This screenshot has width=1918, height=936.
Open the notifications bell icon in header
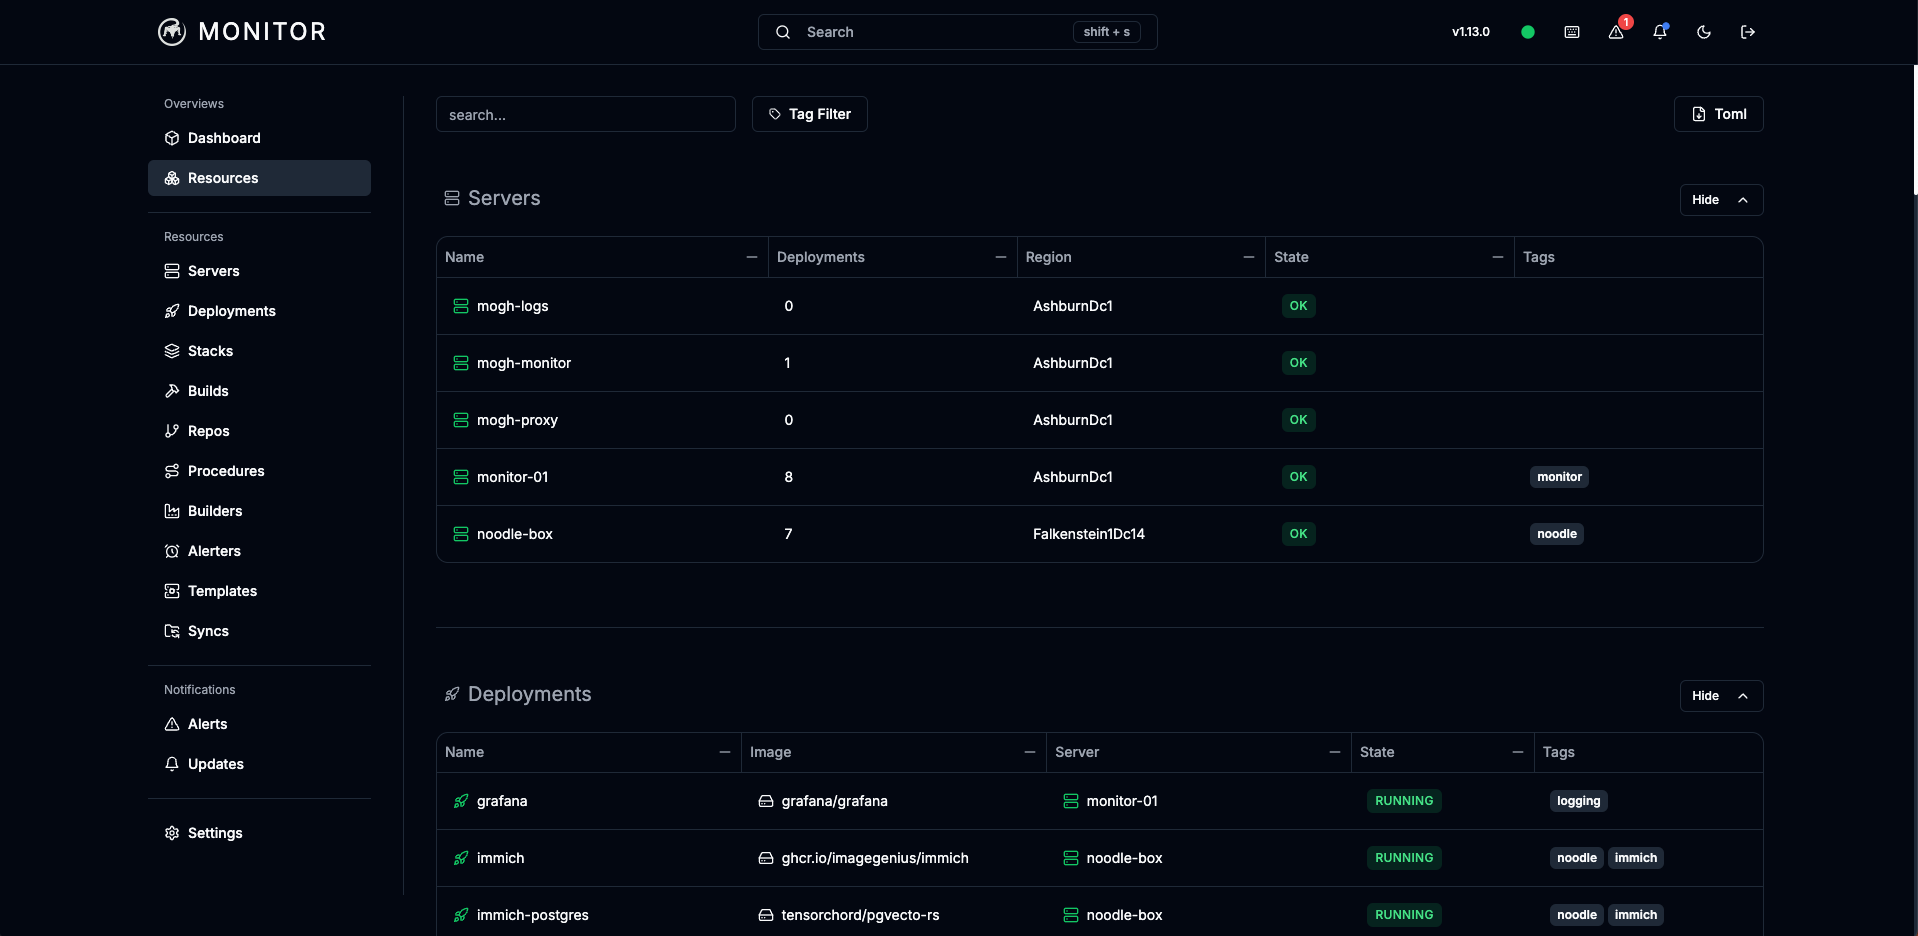tap(1660, 32)
